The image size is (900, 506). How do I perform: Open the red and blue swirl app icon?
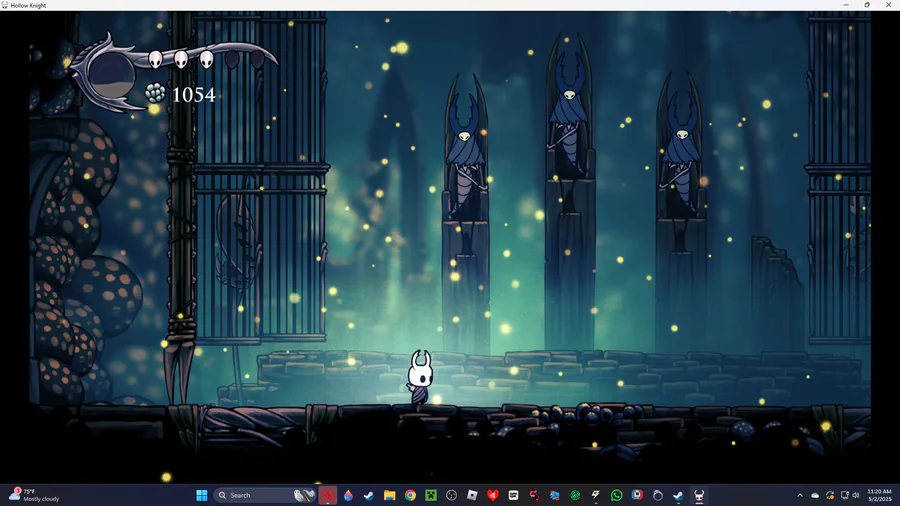(534, 495)
